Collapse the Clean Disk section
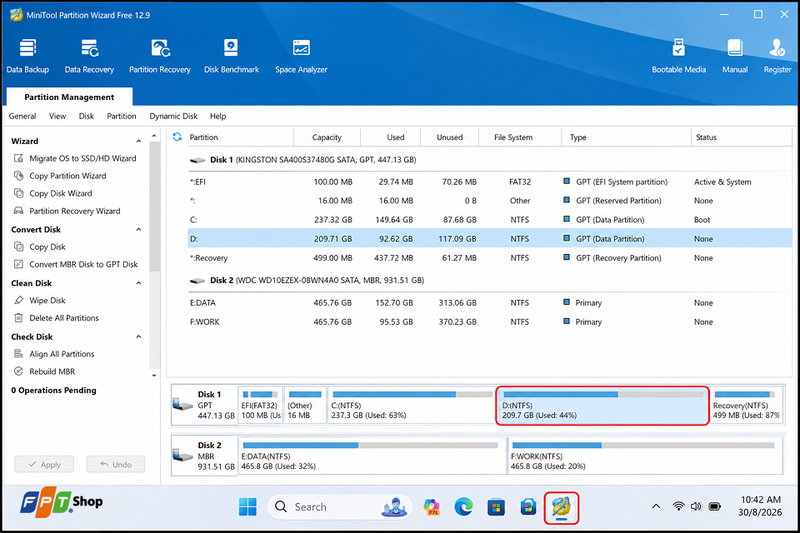This screenshot has height=533, width=800. pyautogui.click(x=138, y=283)
